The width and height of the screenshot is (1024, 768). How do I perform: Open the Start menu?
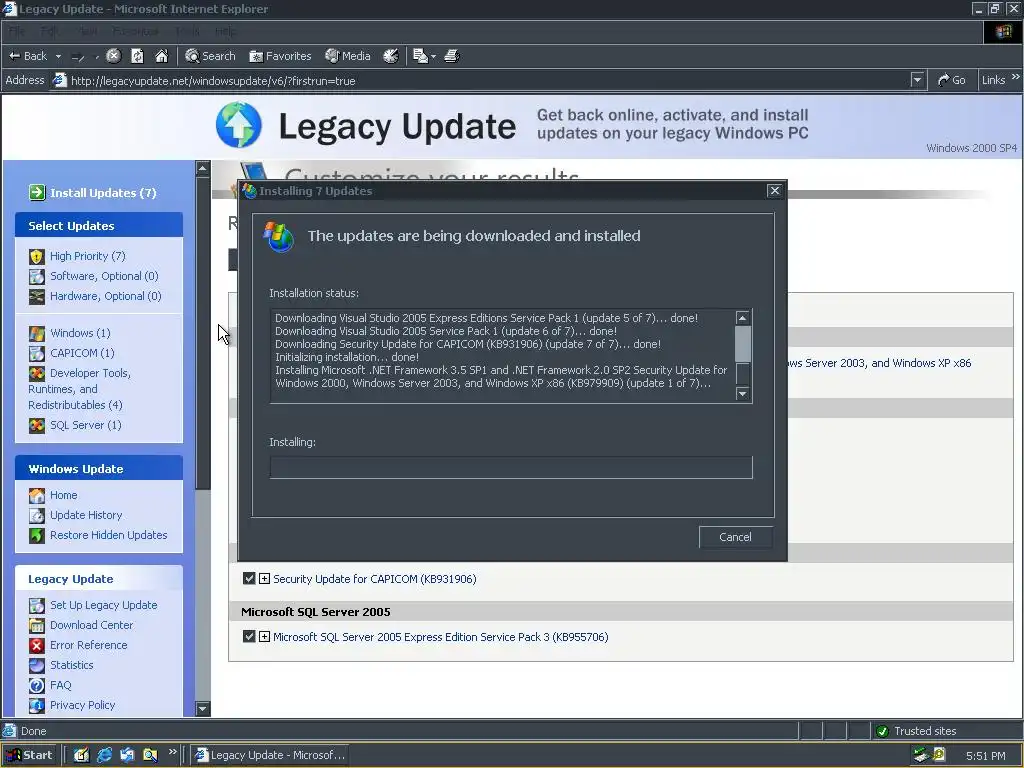tap(29, 755)
